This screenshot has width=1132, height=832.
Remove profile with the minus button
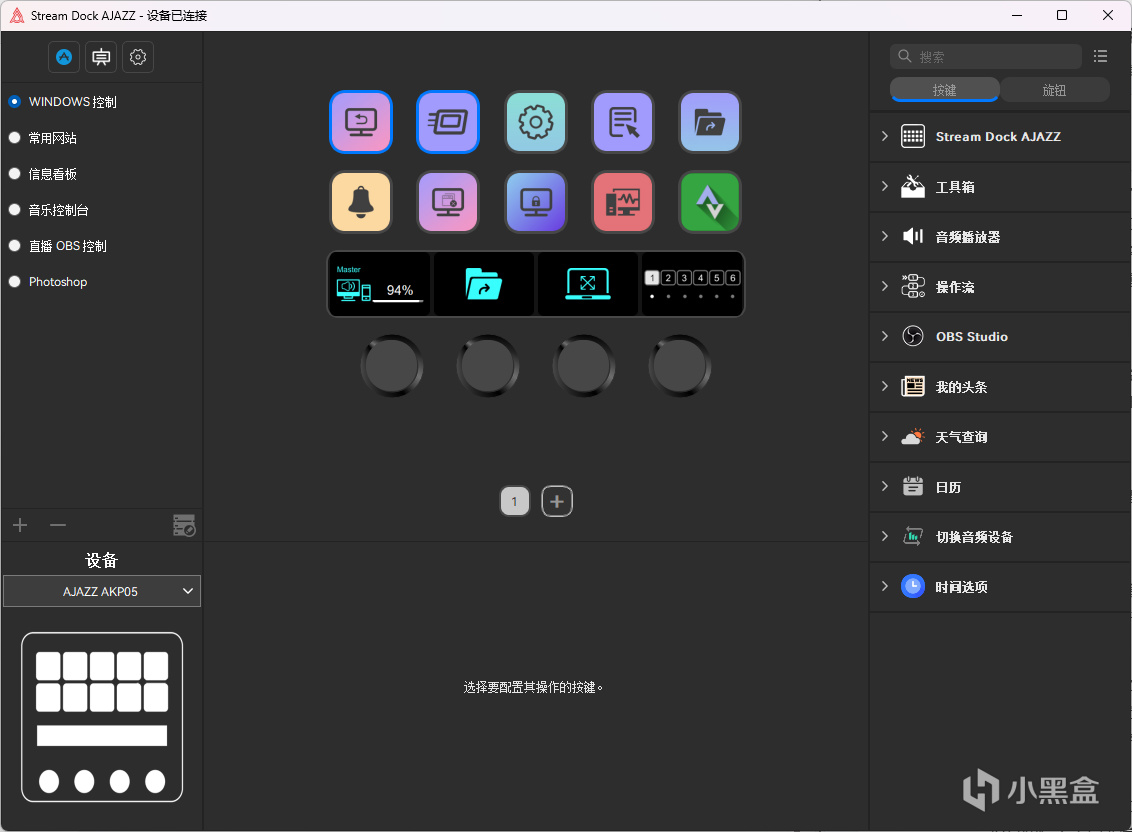(x=58, y=525)
